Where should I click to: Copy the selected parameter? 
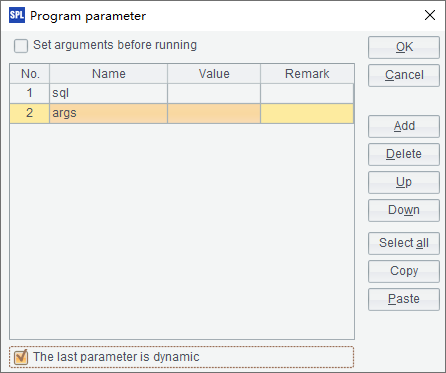pos(404,271)
